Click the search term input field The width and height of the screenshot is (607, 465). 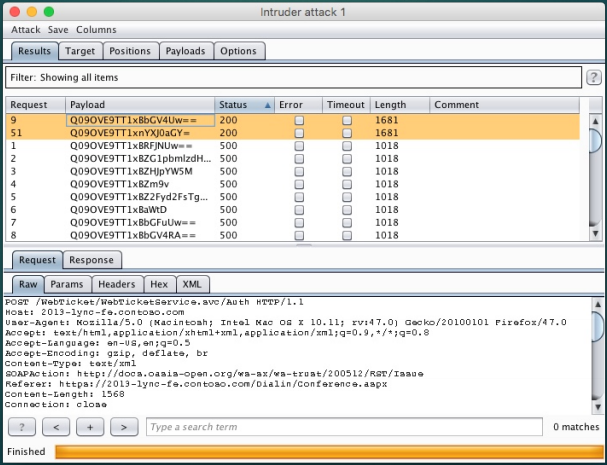[x=344, y=427]
